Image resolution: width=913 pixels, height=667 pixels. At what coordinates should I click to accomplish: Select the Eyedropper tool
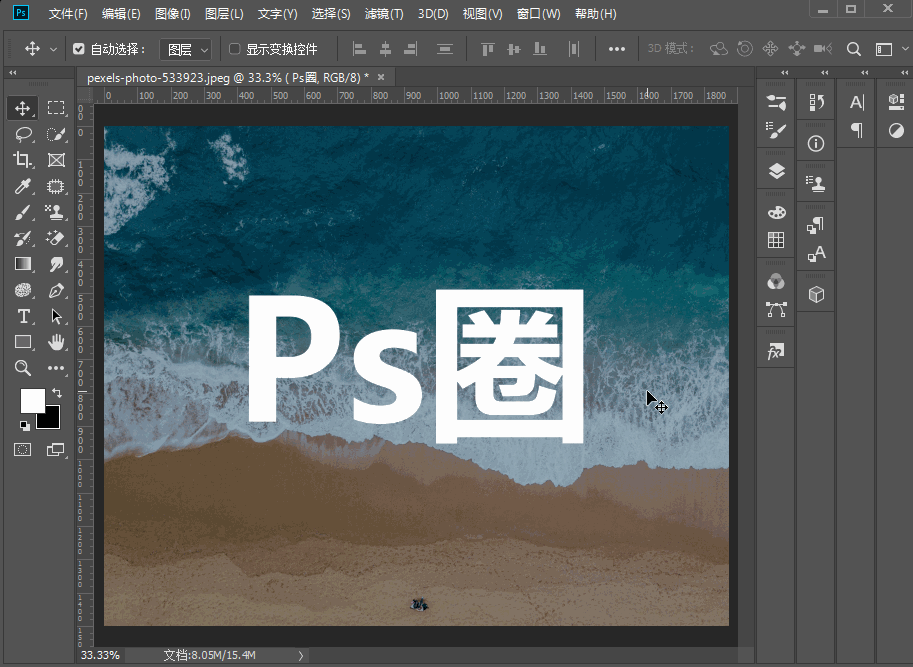tap(23, 186)
